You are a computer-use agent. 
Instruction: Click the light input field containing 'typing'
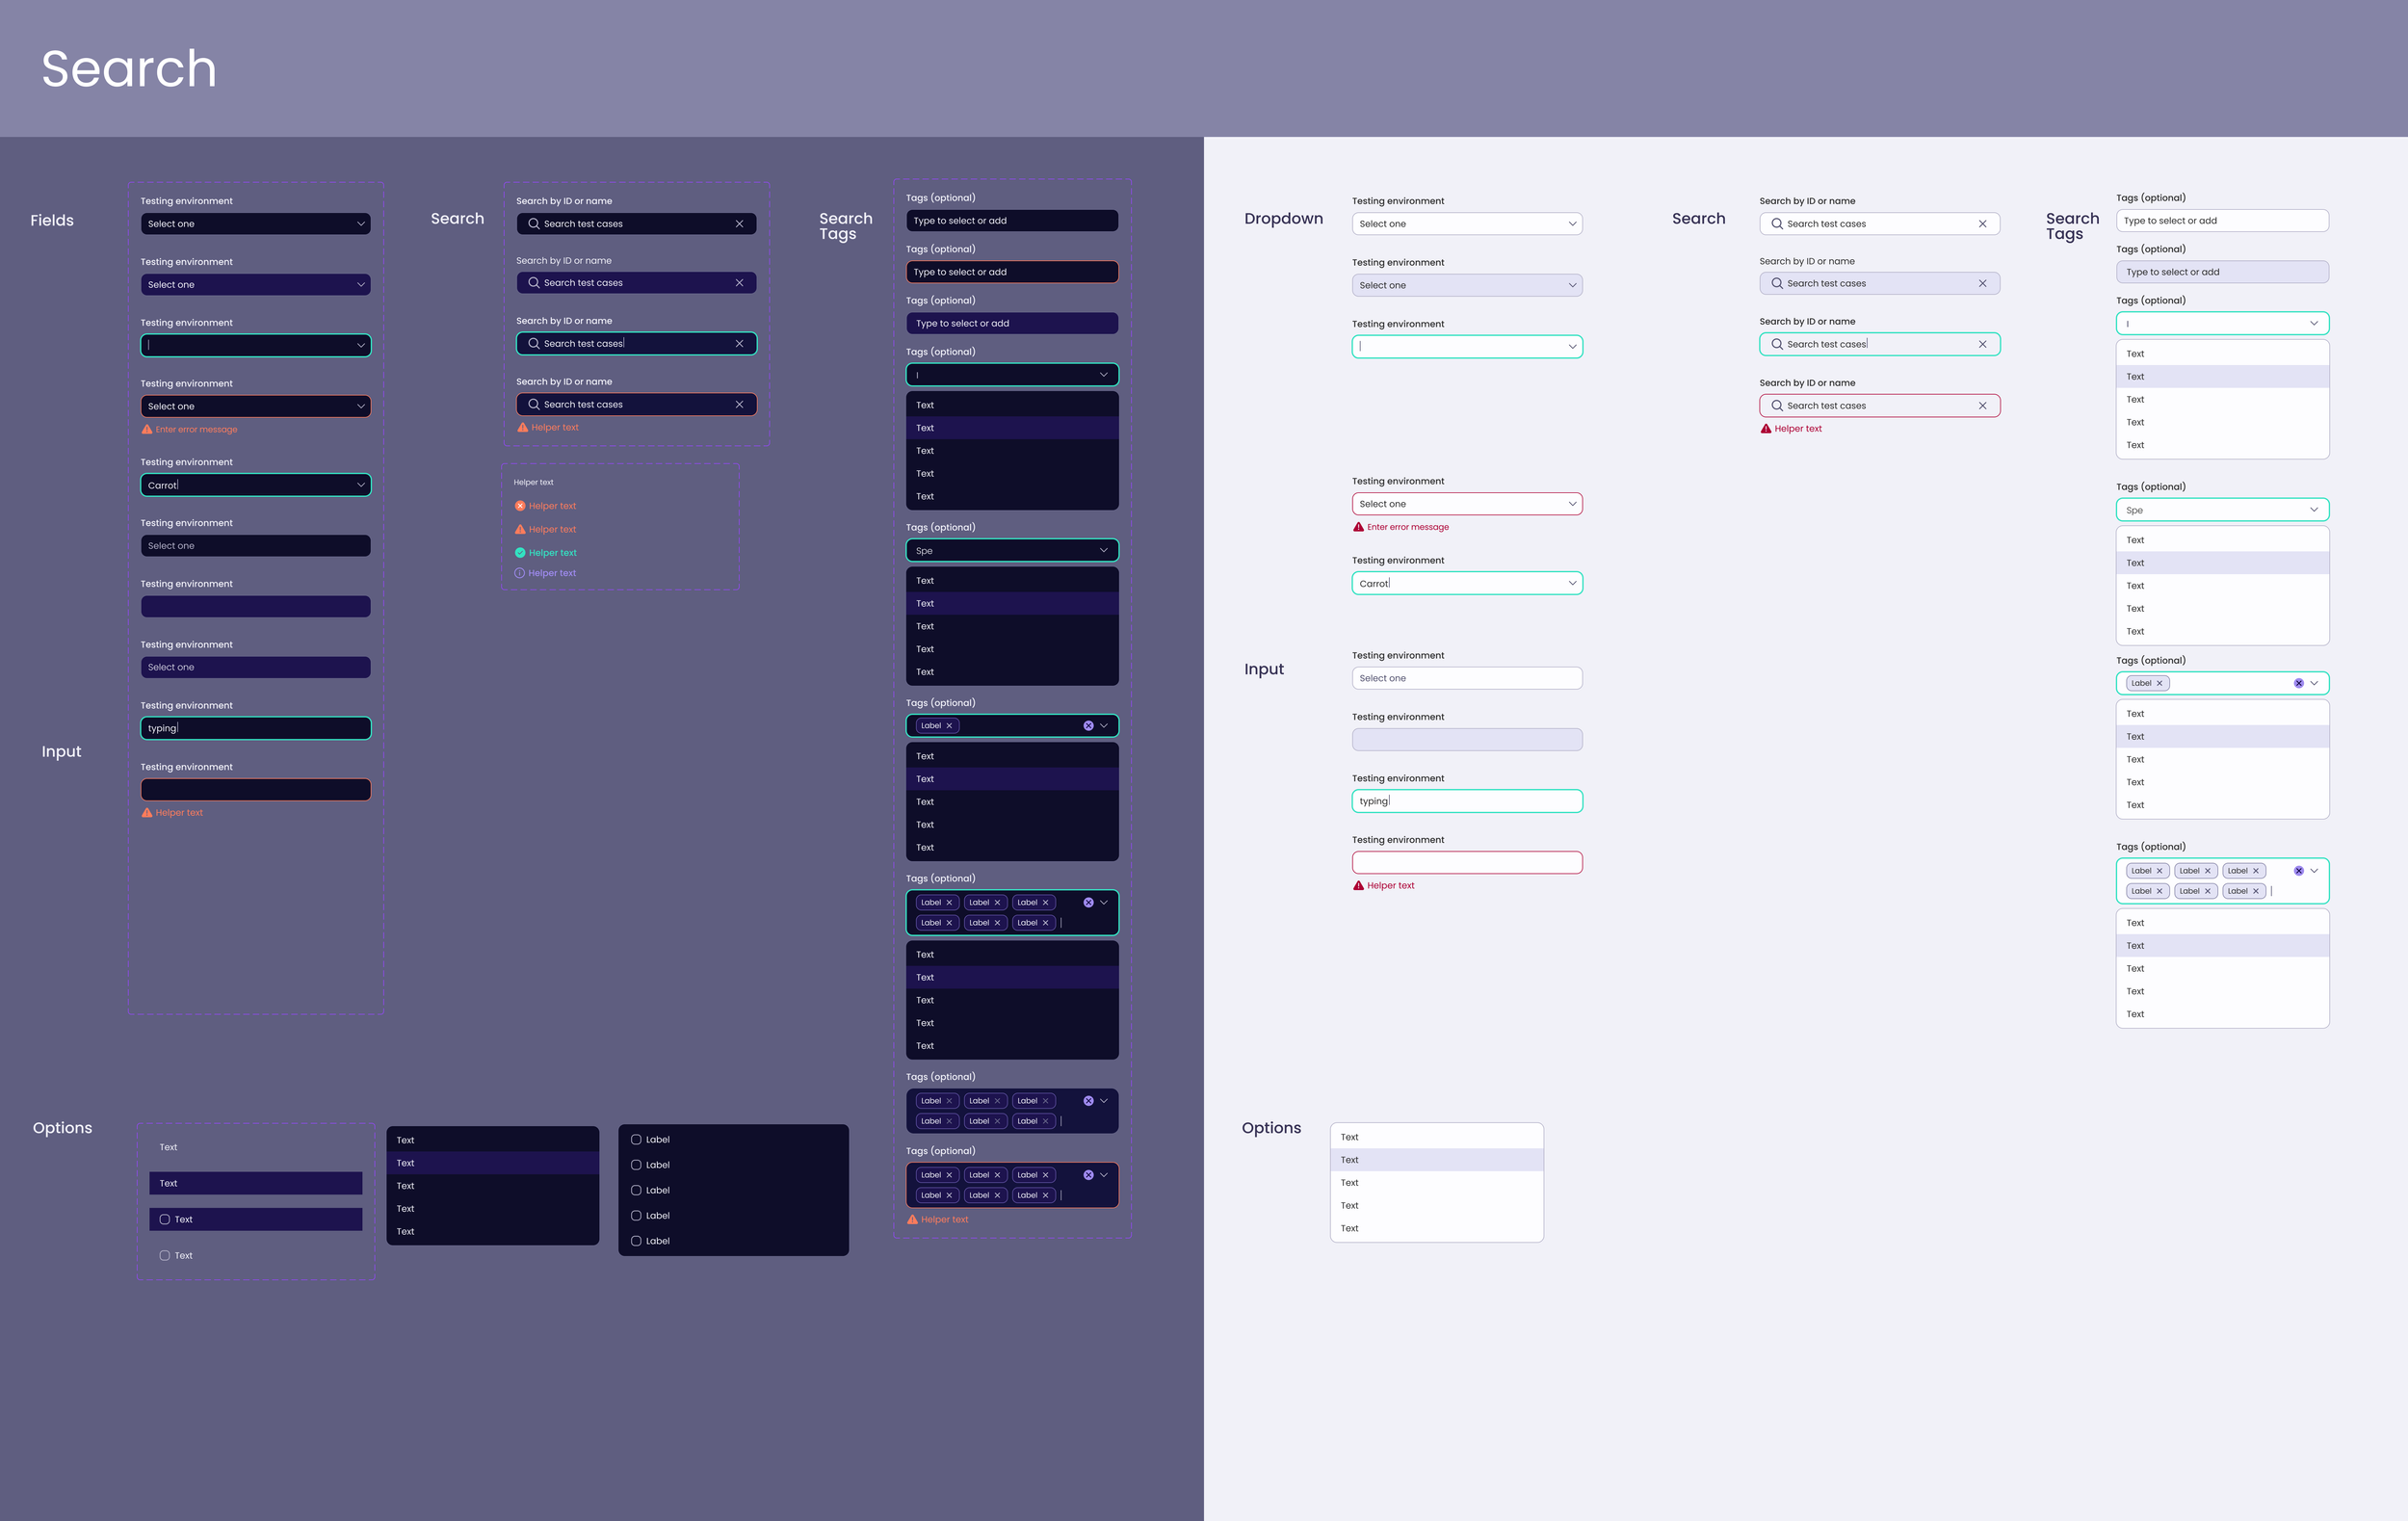(x=1466, y=801)
